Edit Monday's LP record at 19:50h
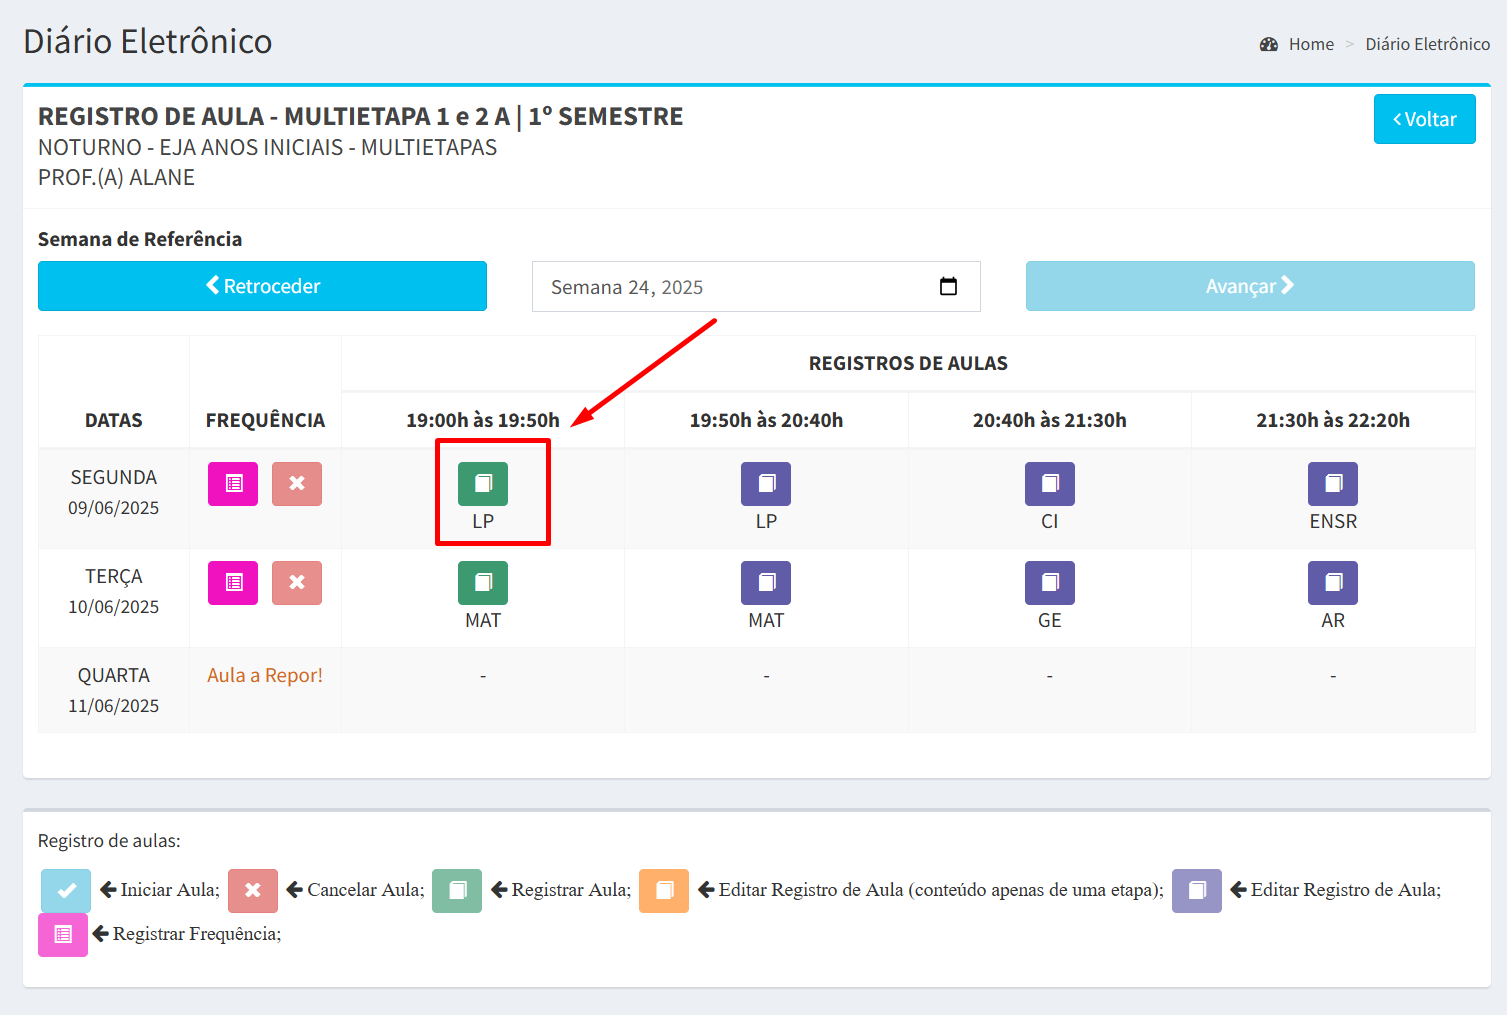 pyautogui.click(x=765, y=484)
